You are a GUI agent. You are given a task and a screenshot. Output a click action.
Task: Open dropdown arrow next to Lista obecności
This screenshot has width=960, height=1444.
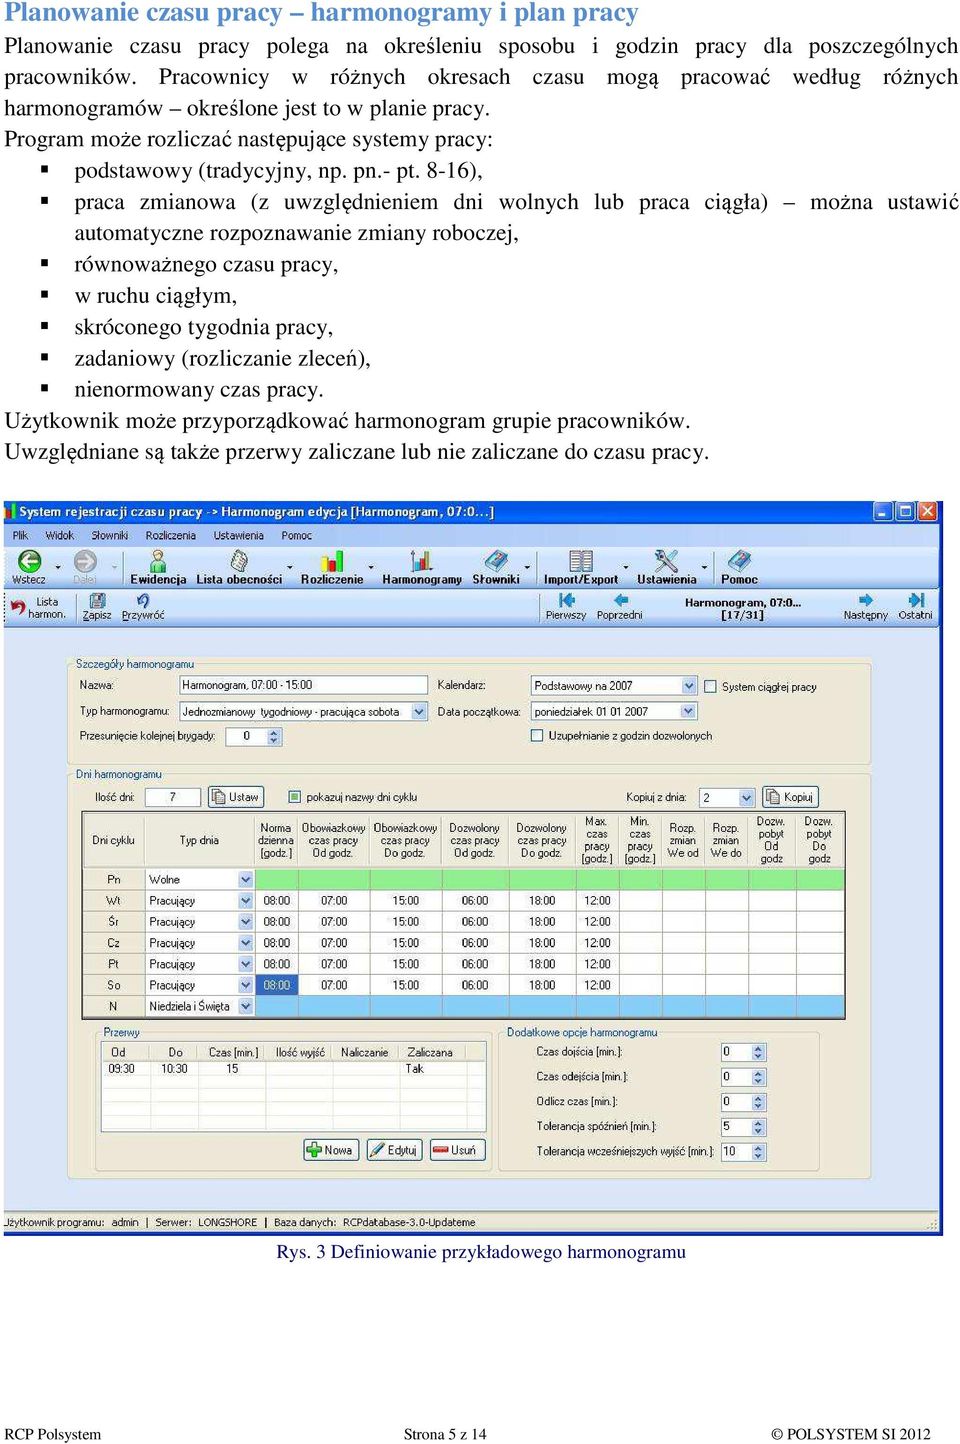click(290, 567)
